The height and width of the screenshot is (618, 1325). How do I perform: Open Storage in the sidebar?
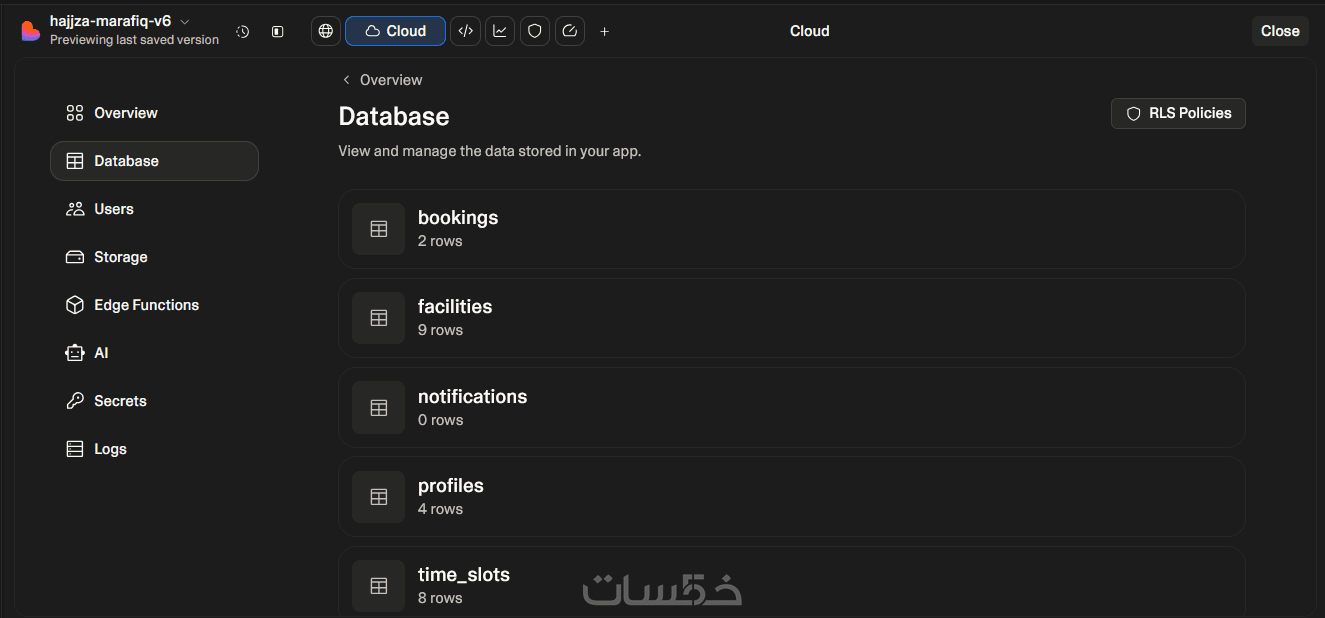[x=120, y=257]
